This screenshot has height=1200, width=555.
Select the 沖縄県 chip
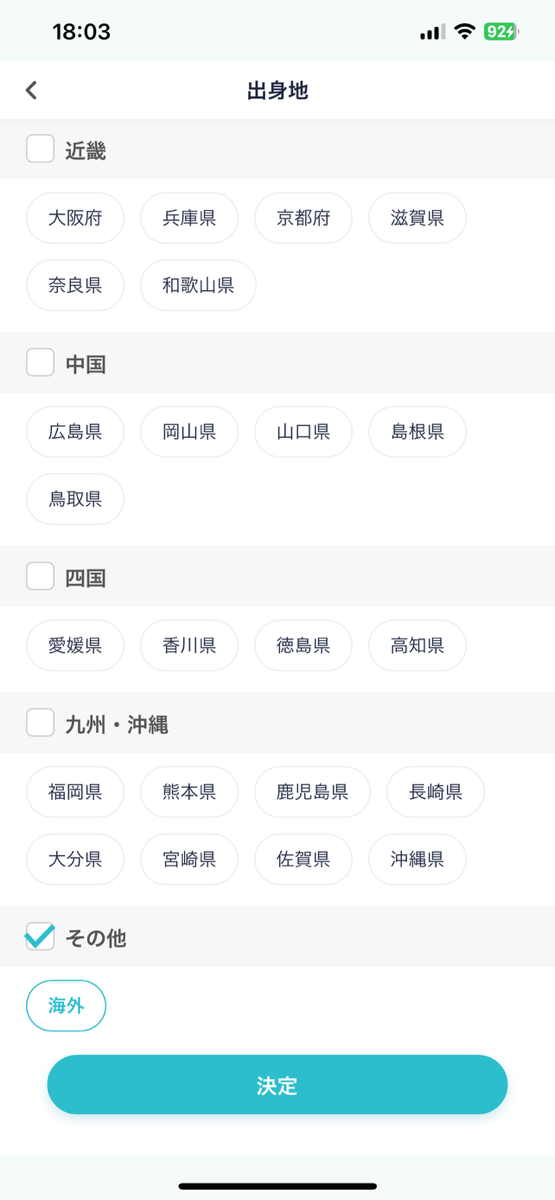pyautogui.click(x=417, y=859)
